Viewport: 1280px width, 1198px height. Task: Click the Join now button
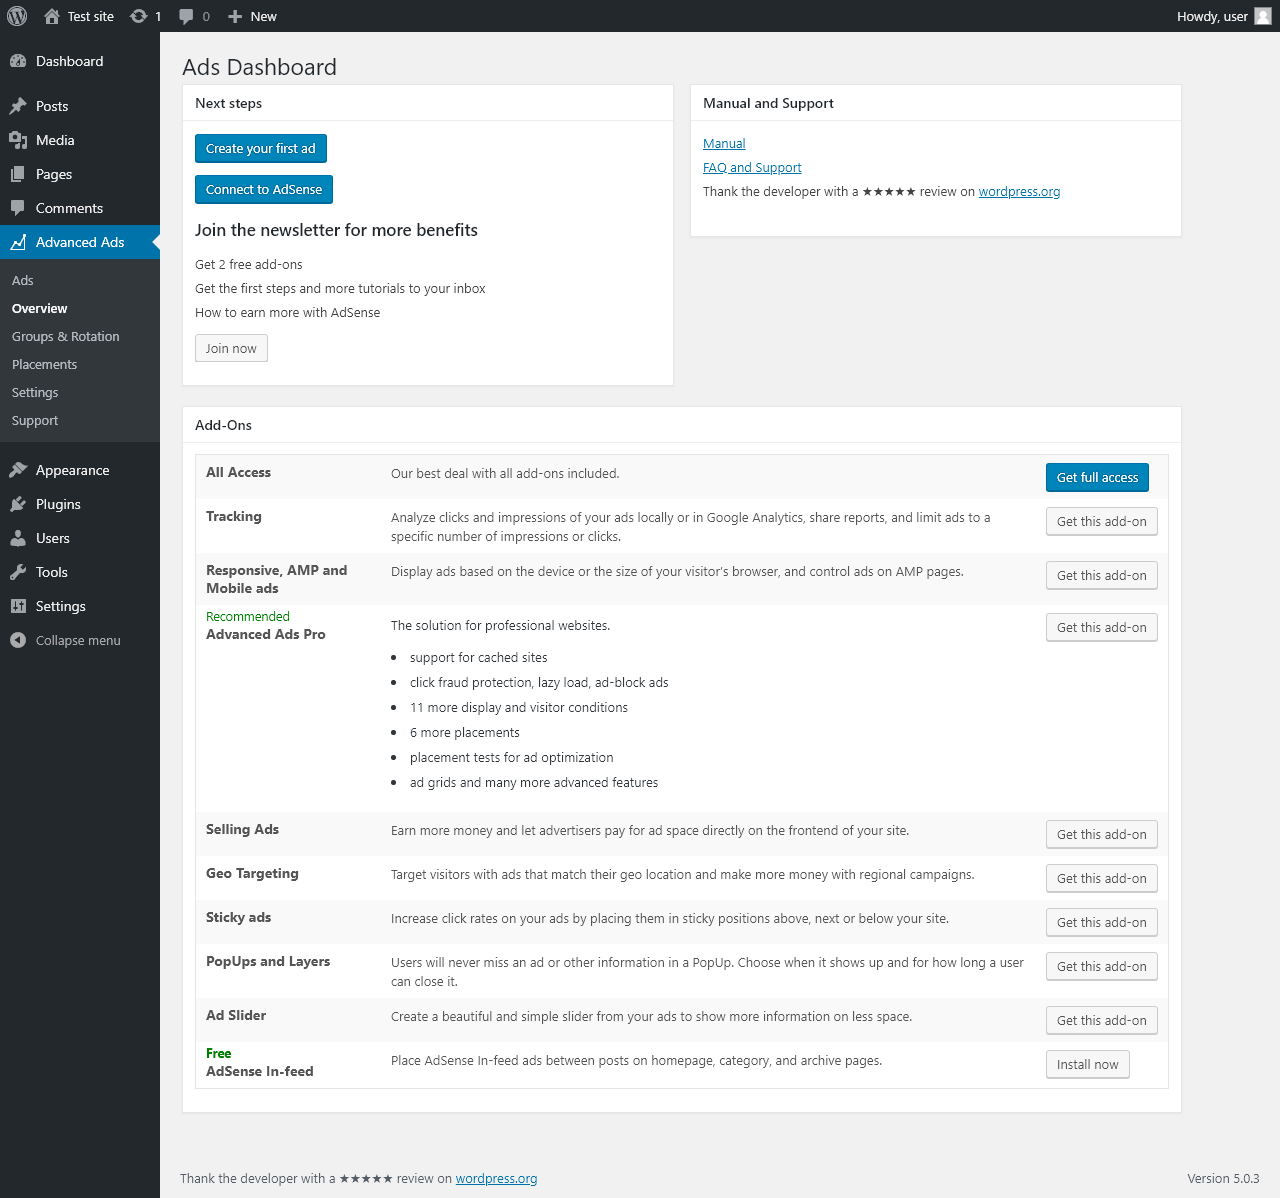point(231,348)
